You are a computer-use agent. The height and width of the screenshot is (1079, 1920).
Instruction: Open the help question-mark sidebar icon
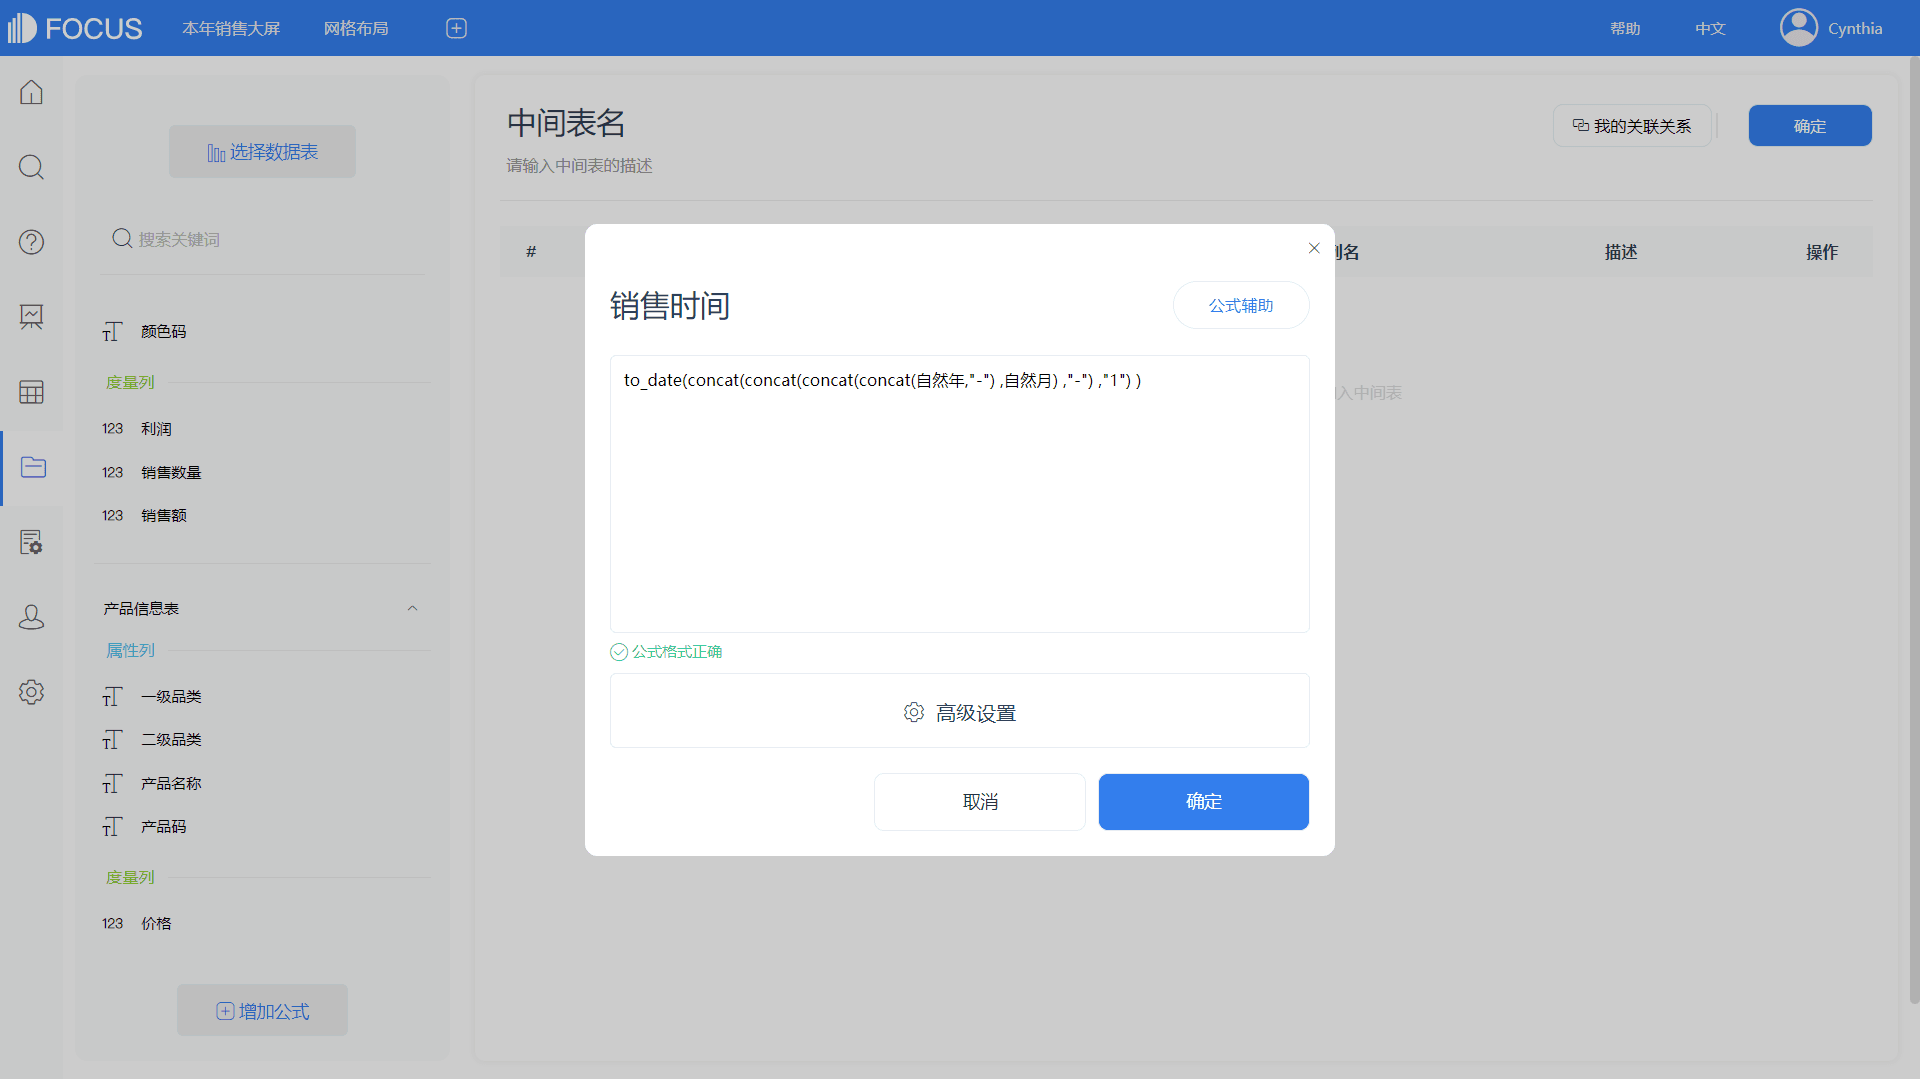point(31,242)
